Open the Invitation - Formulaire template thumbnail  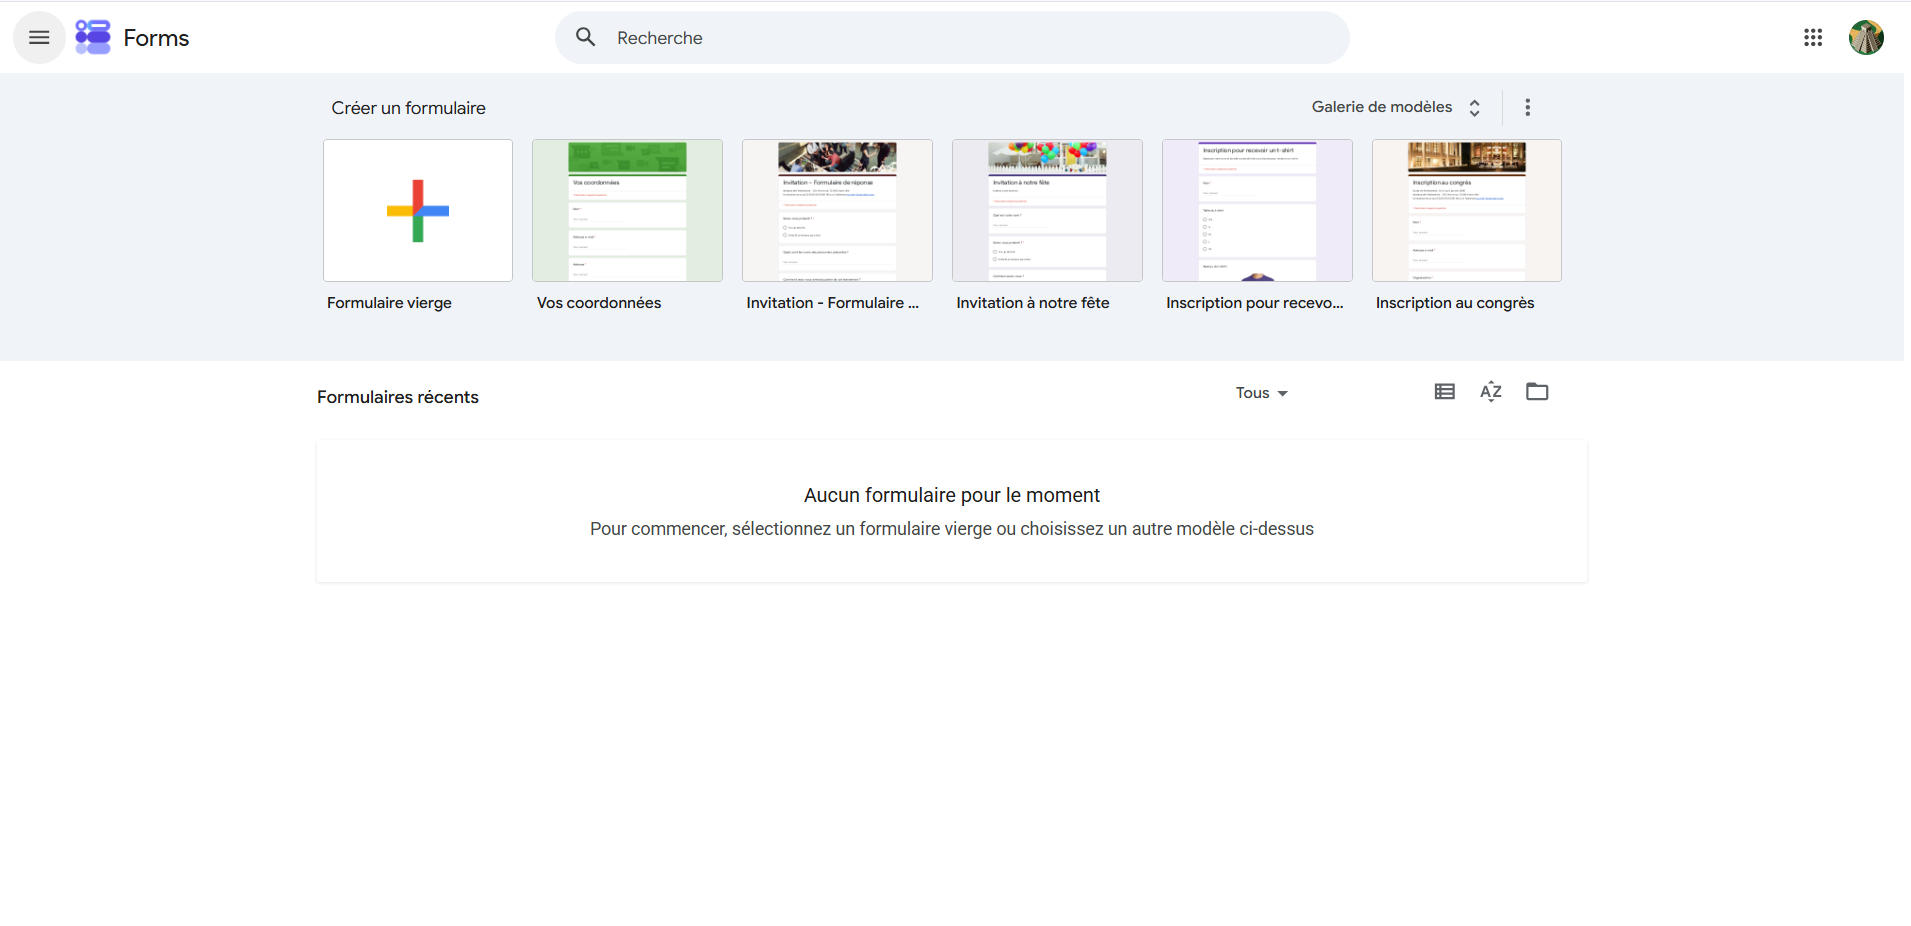pyautogui.click(x=837, y=211)
